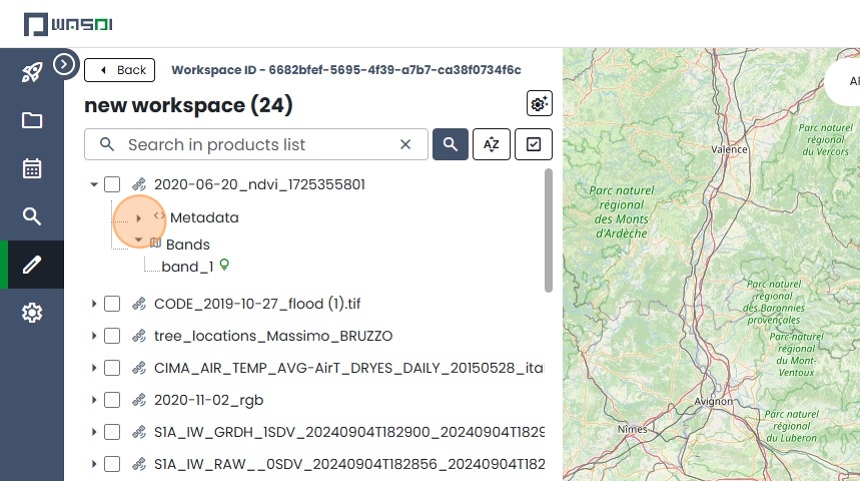
Task: Check the S1A_IW_GRDH_1SDV product checkbox
Action: click(x=112, y=432)
